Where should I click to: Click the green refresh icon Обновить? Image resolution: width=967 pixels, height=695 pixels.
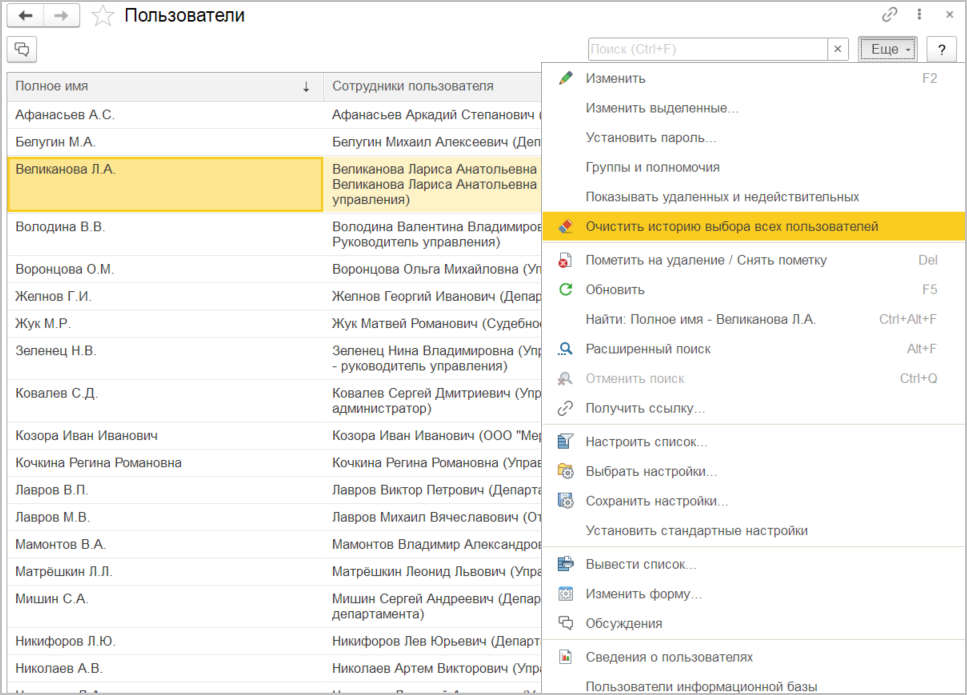coord(566,290)
